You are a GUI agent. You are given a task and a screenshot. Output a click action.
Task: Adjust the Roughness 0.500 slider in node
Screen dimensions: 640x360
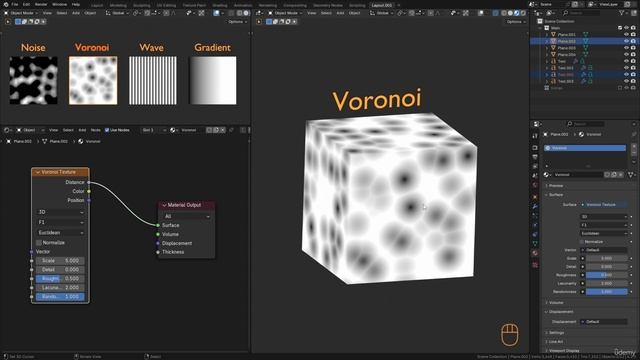[x=60, y=279]
